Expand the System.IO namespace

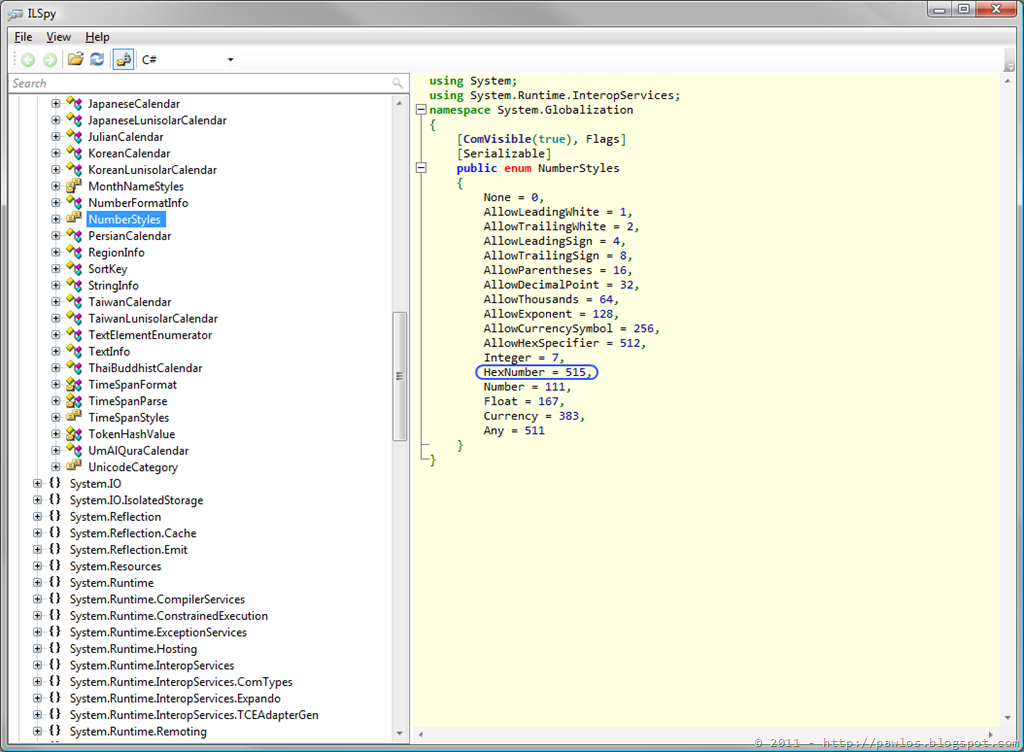coord(37,484)
